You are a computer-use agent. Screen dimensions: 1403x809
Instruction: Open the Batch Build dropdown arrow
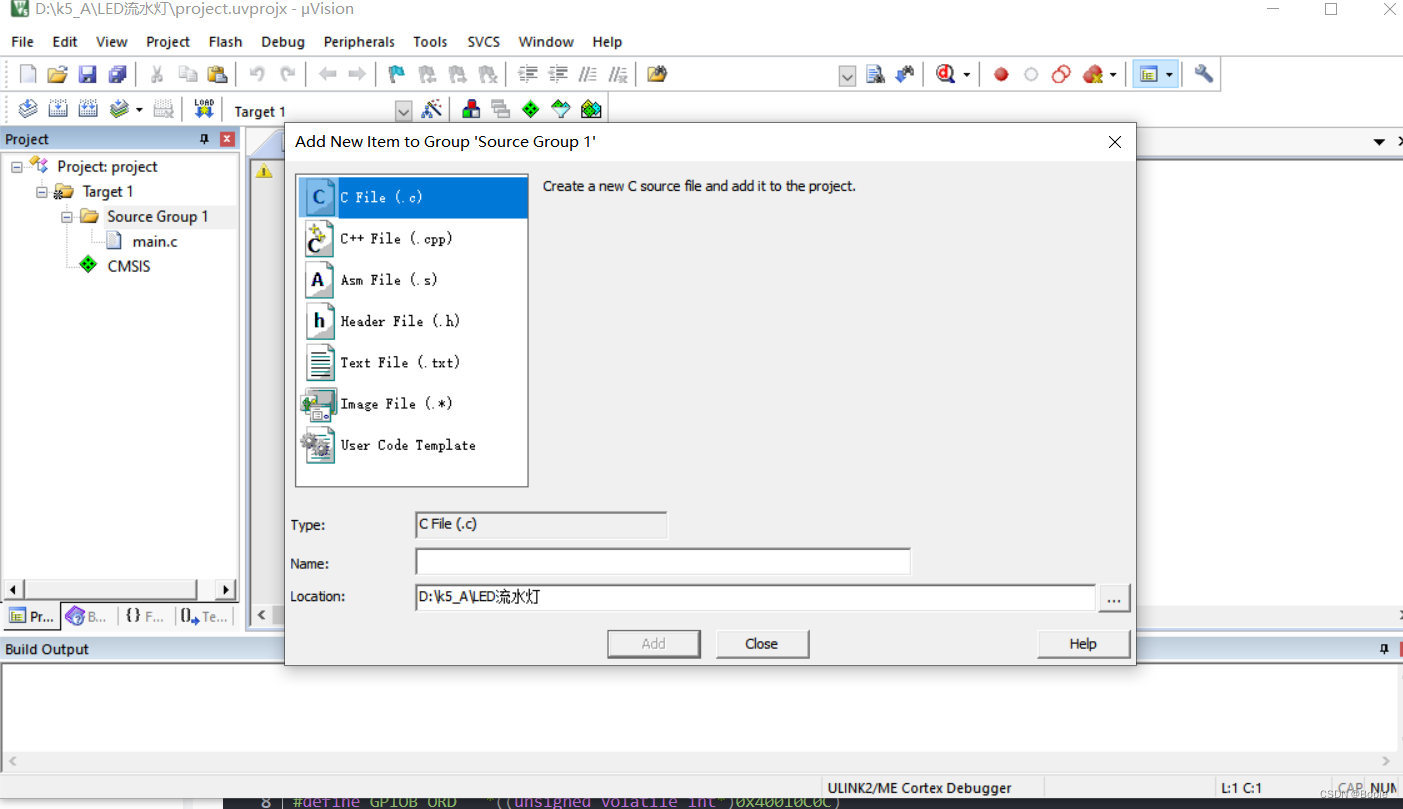139,109
